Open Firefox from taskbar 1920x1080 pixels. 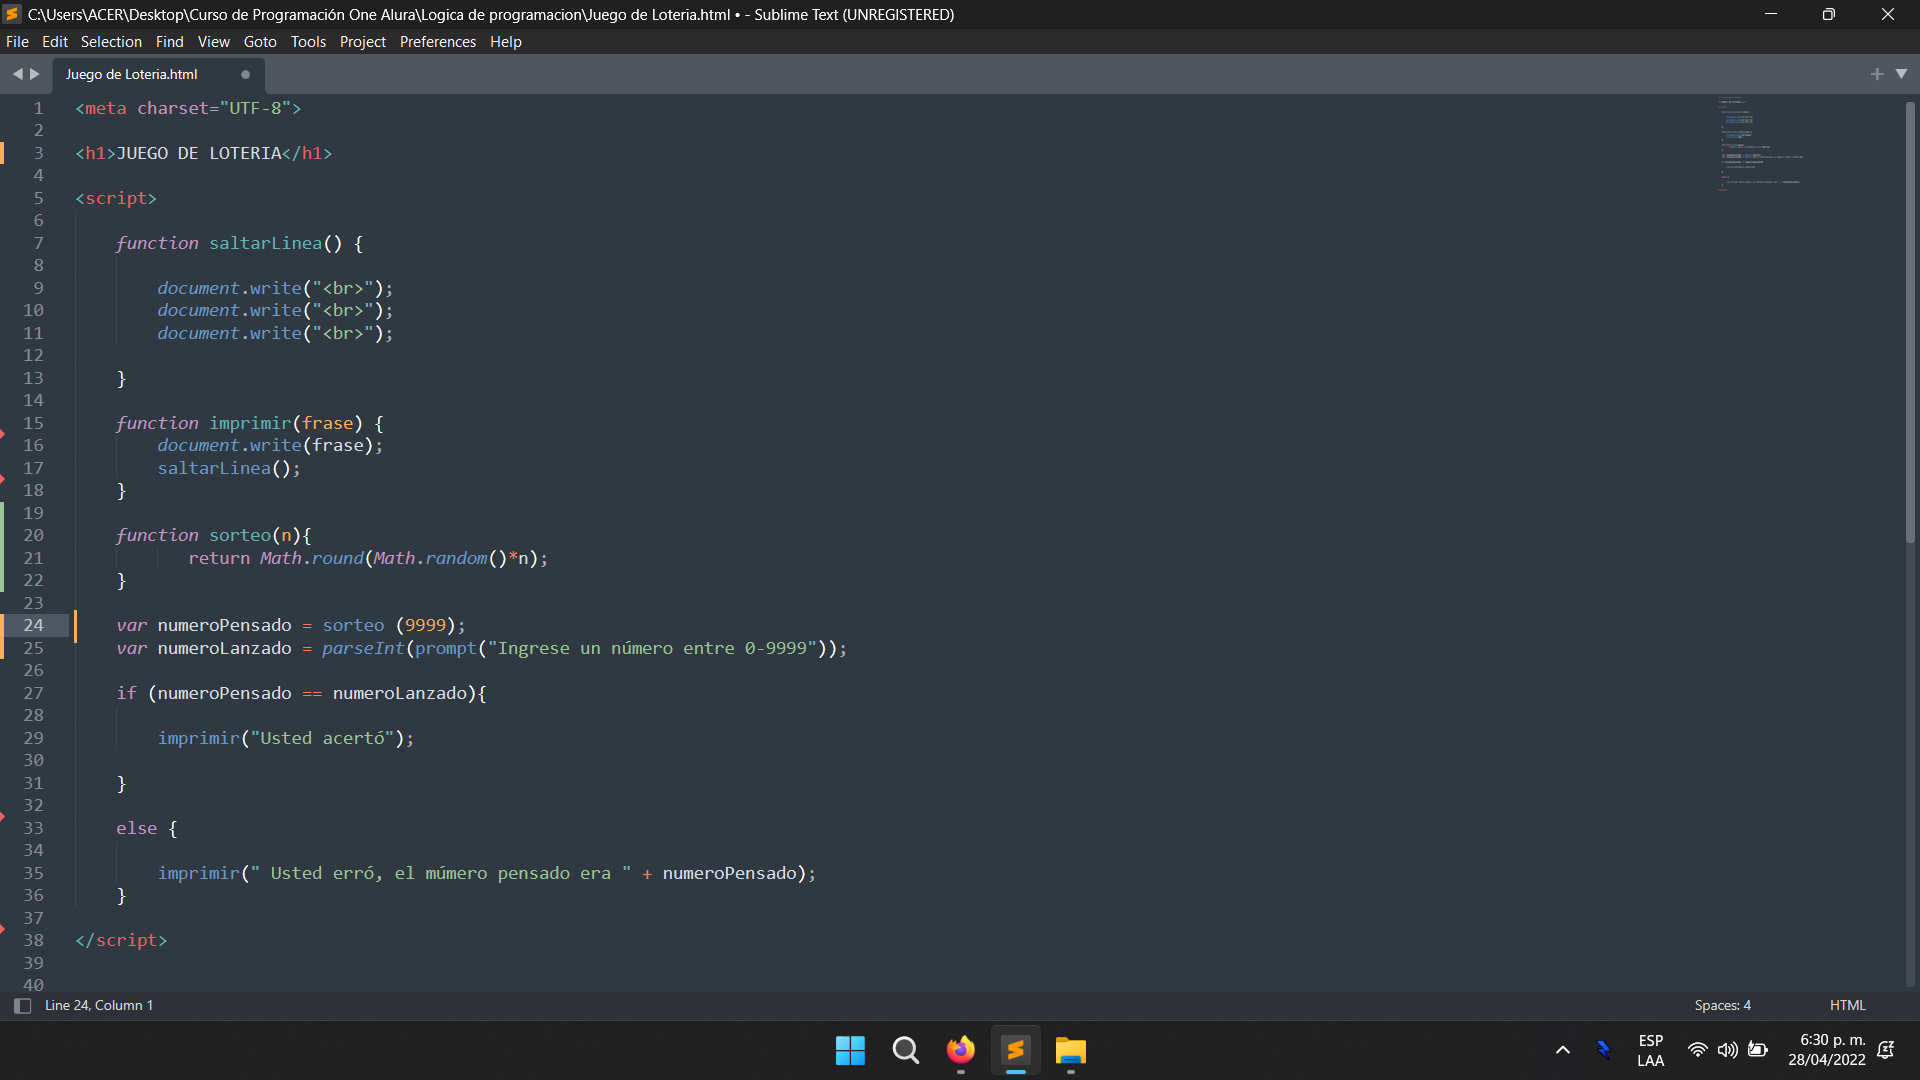(x=961, y=1051)
